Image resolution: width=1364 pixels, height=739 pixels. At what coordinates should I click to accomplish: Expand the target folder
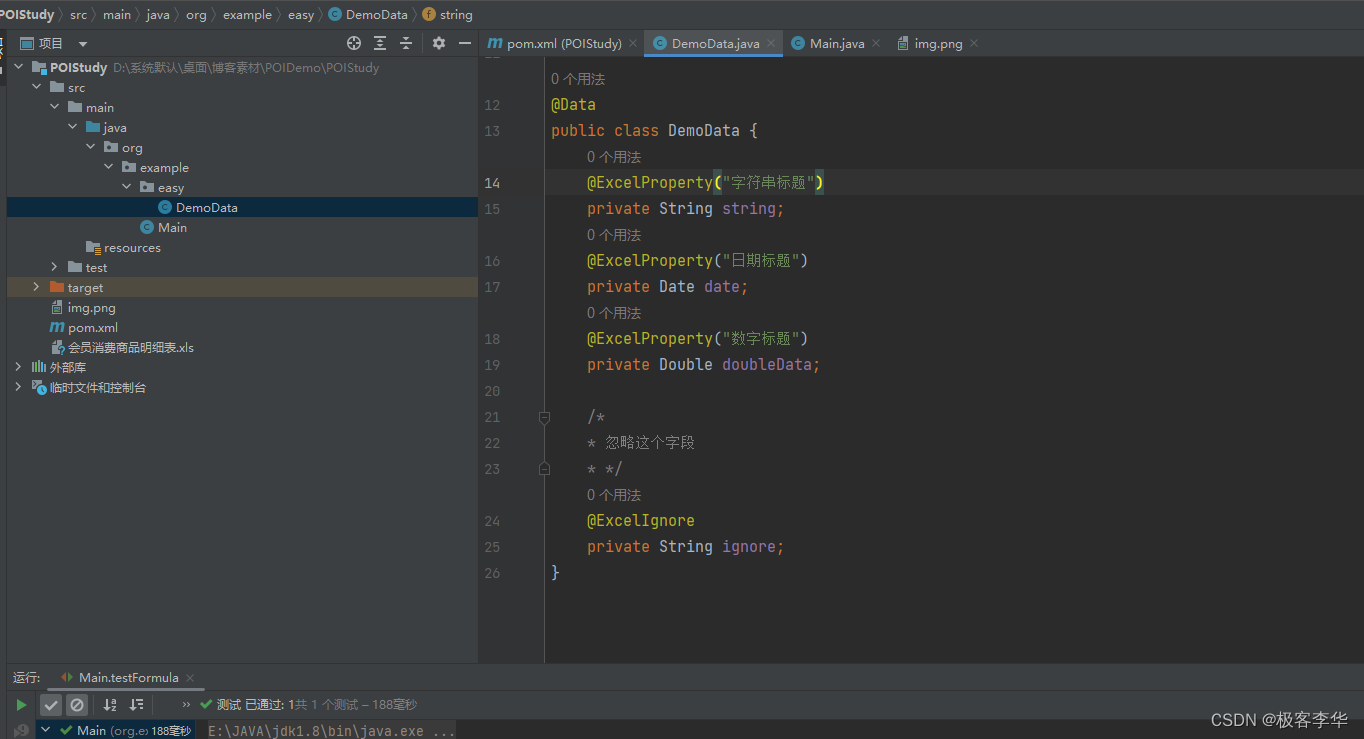(36, 287)
